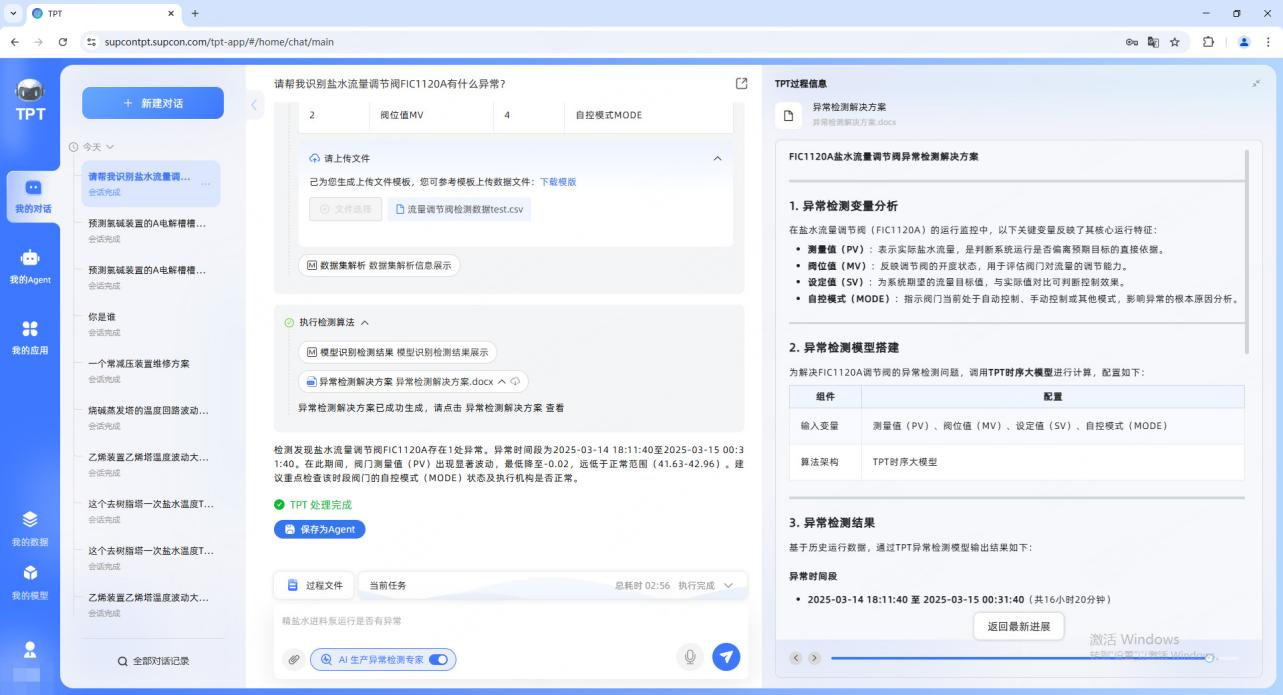
Task: Open 全部对话记录 search
Action: click(153, 661)
